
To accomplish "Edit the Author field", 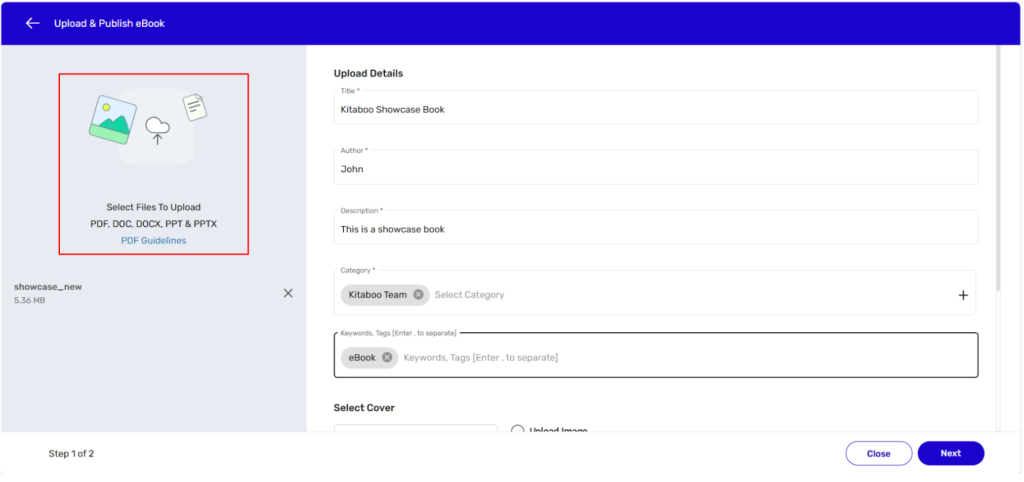I will (656, 167).
